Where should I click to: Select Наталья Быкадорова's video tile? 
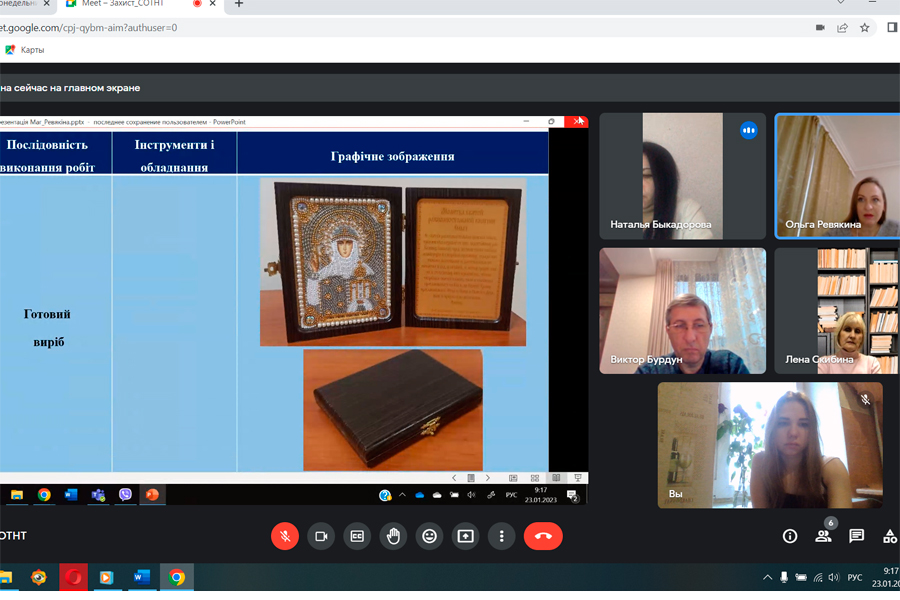(682, 176)
